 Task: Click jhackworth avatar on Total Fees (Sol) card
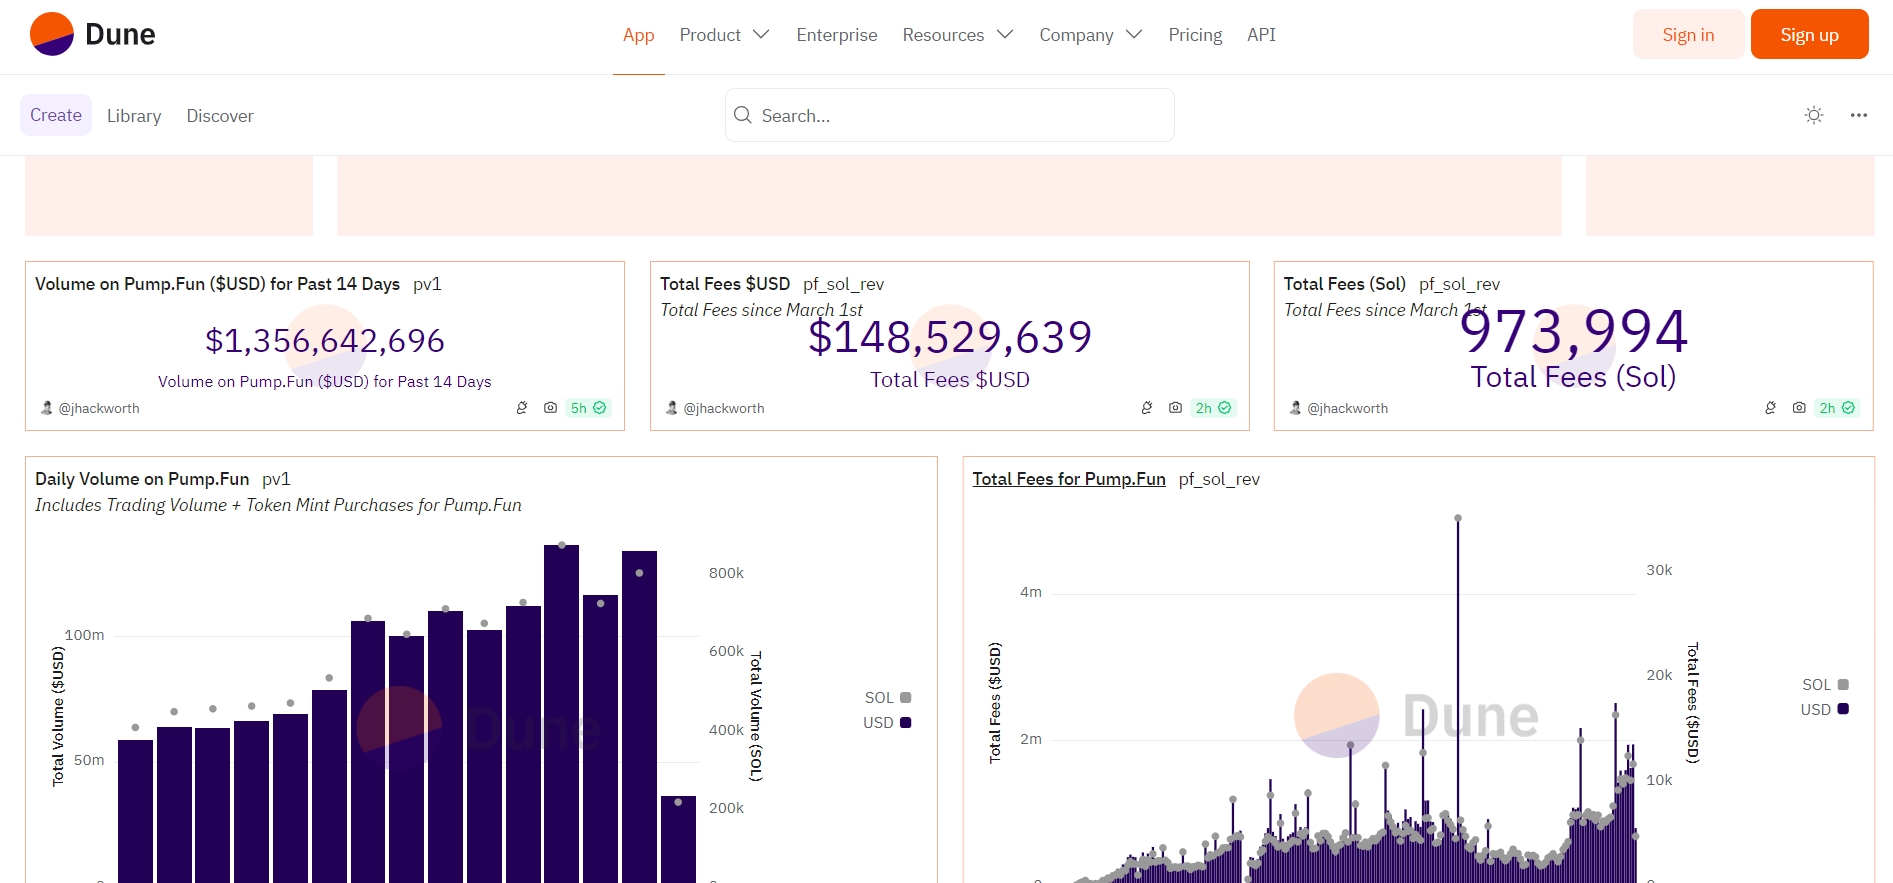[x=1296, y=408]
